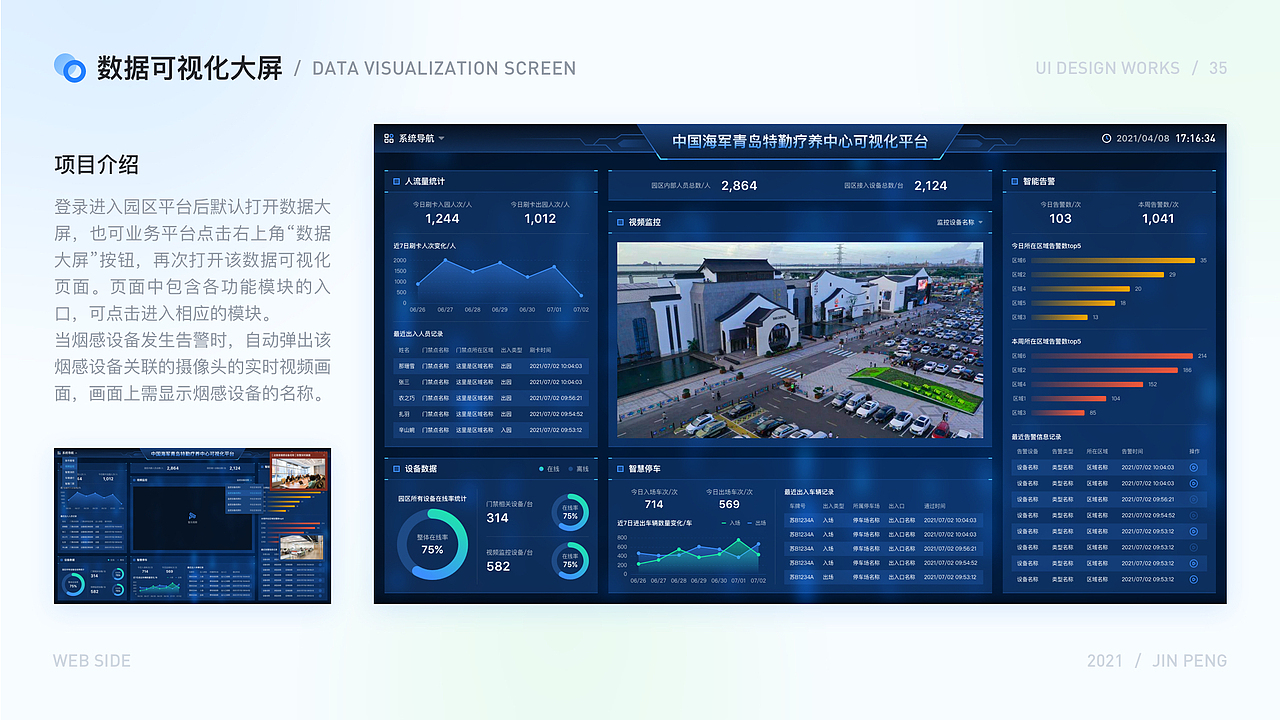The height and width of the screenshot is (720, 1280).
Task: Open the small dashboard preview thumbnail
Action: point(192,525)
